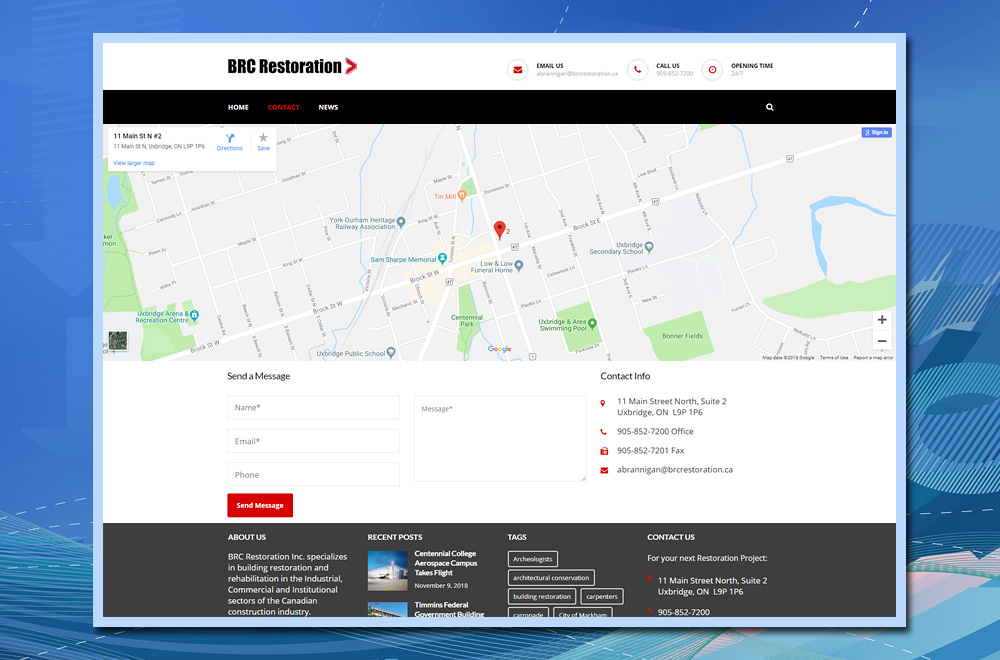This screenshot has height=660, width=1000.
Task: Click the Send Message button
Action: pos(260,505)
